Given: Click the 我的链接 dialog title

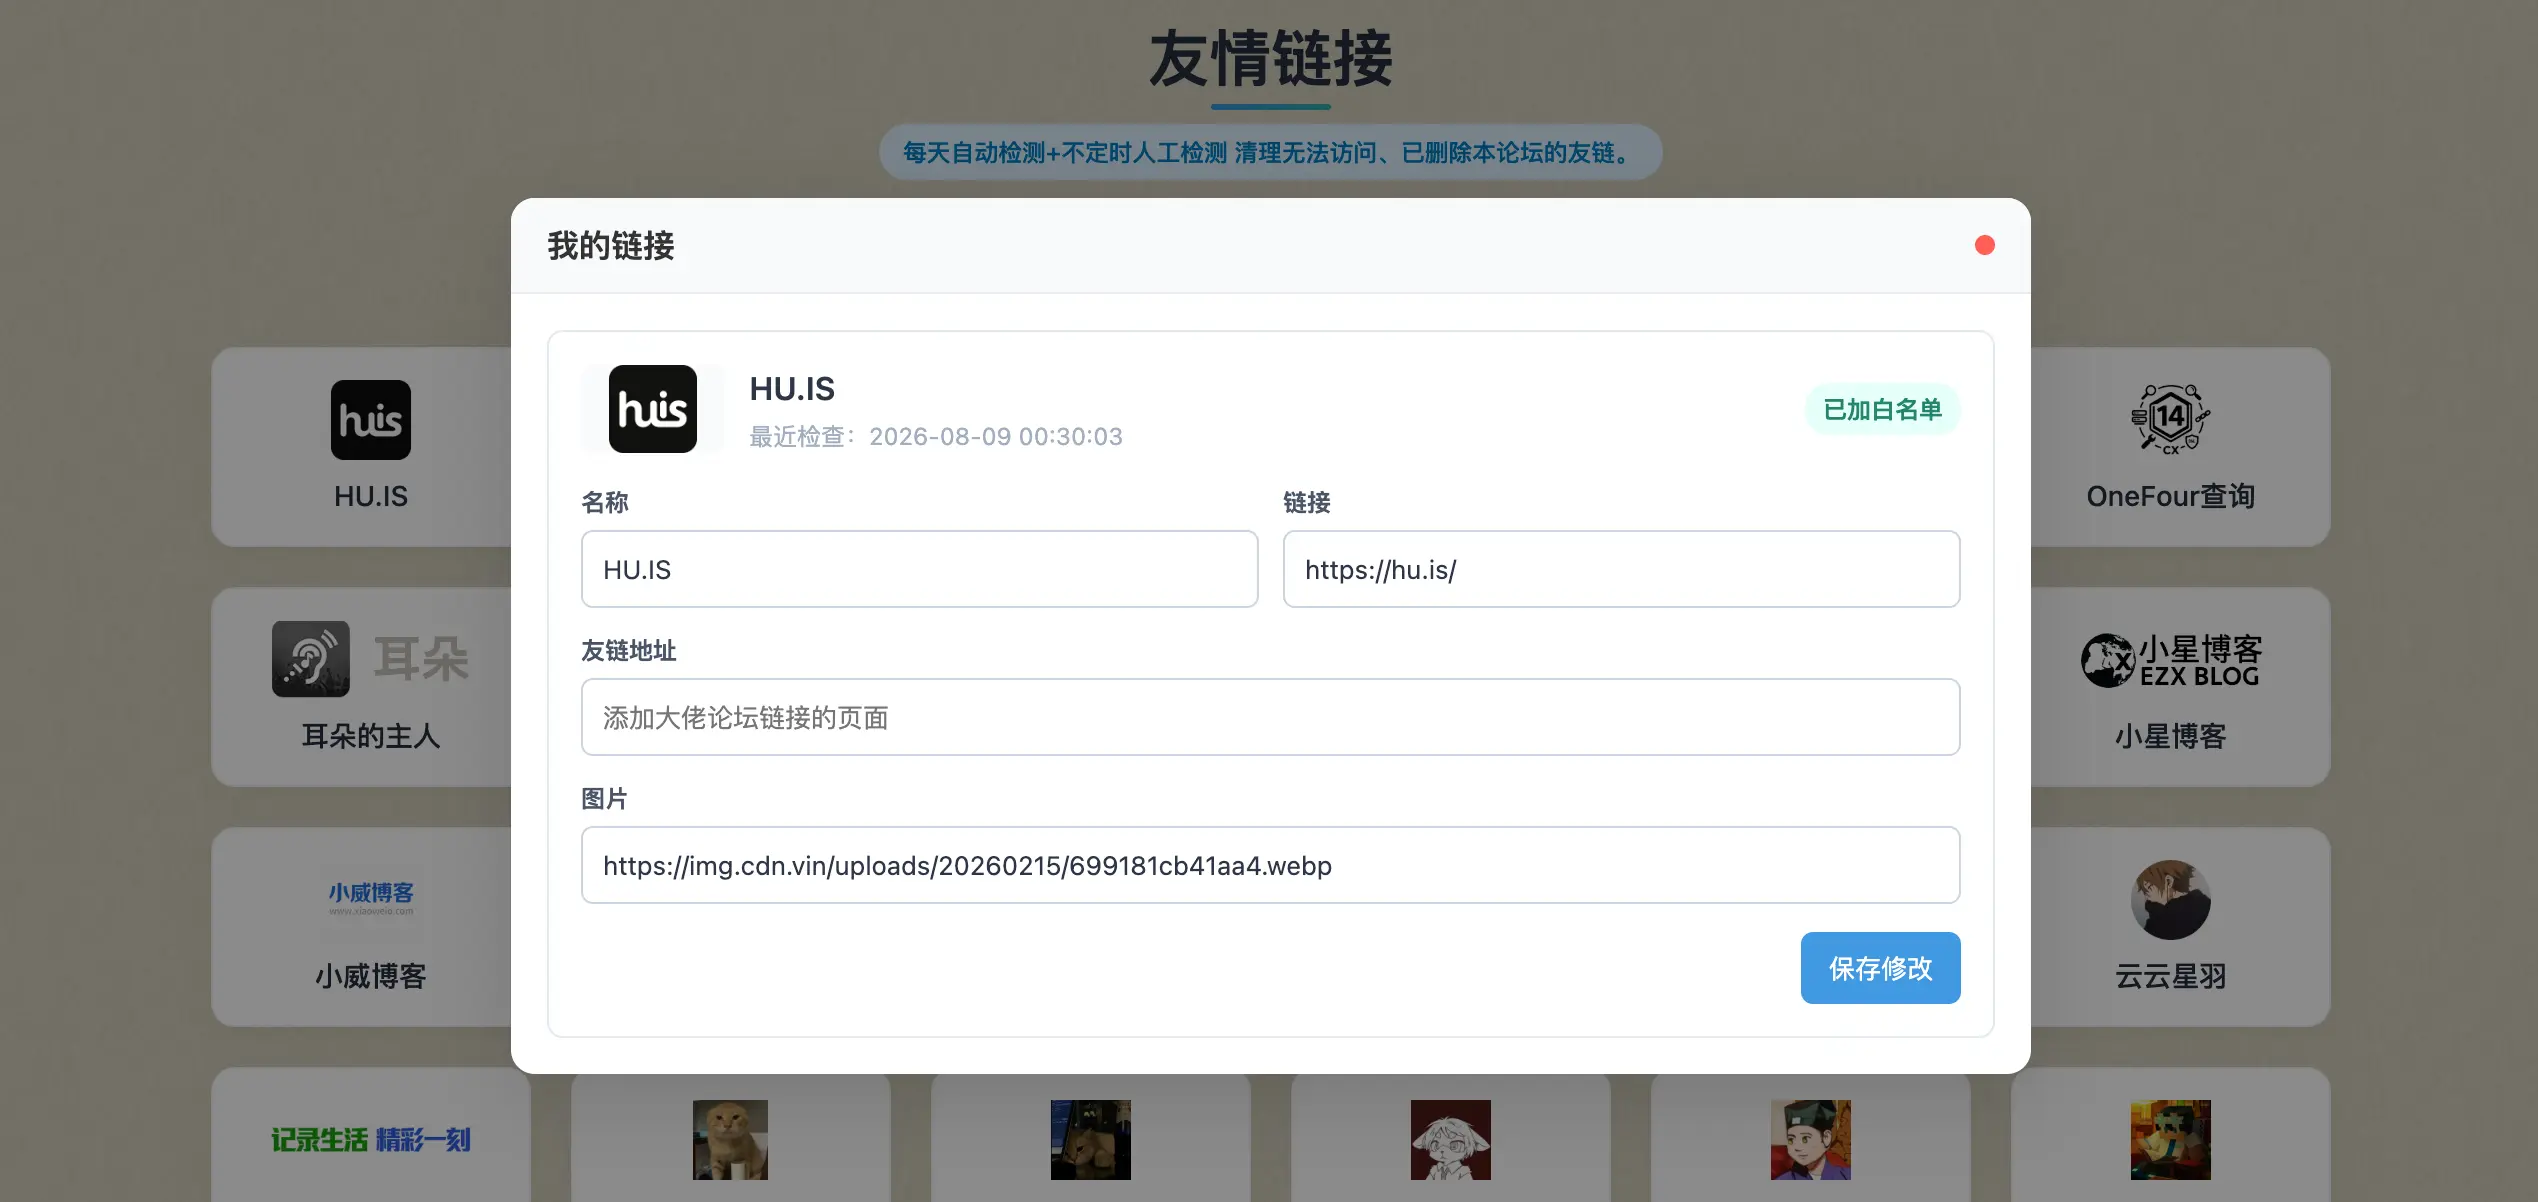Looking at the screenshot, I should click(611, 245).
